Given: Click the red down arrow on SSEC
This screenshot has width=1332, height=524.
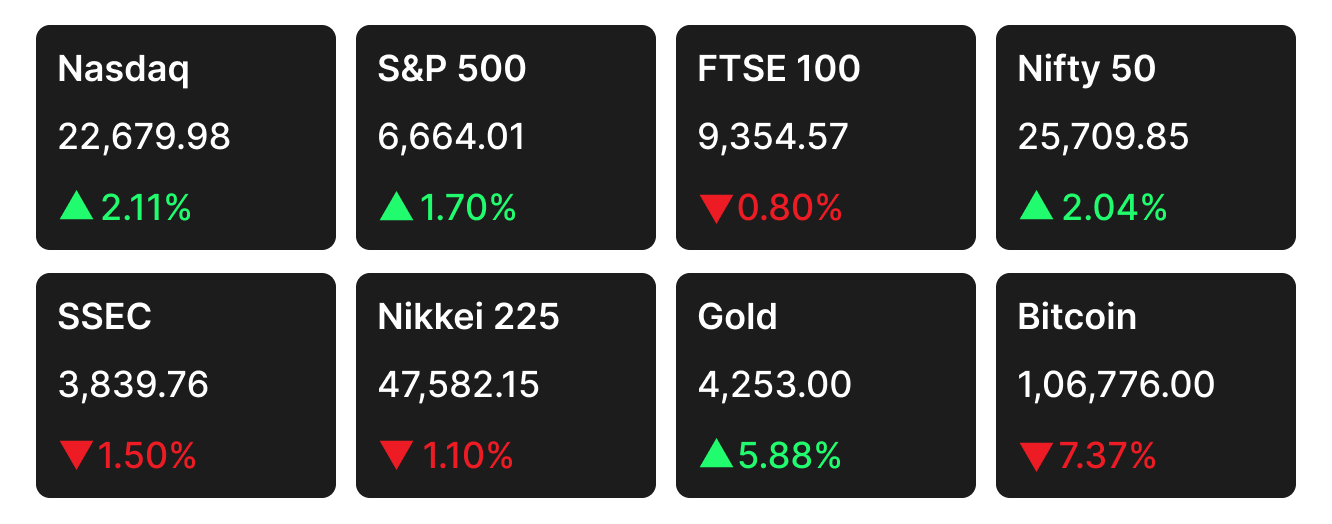Looking at the screenshot, I should click(x=76, y=457).
